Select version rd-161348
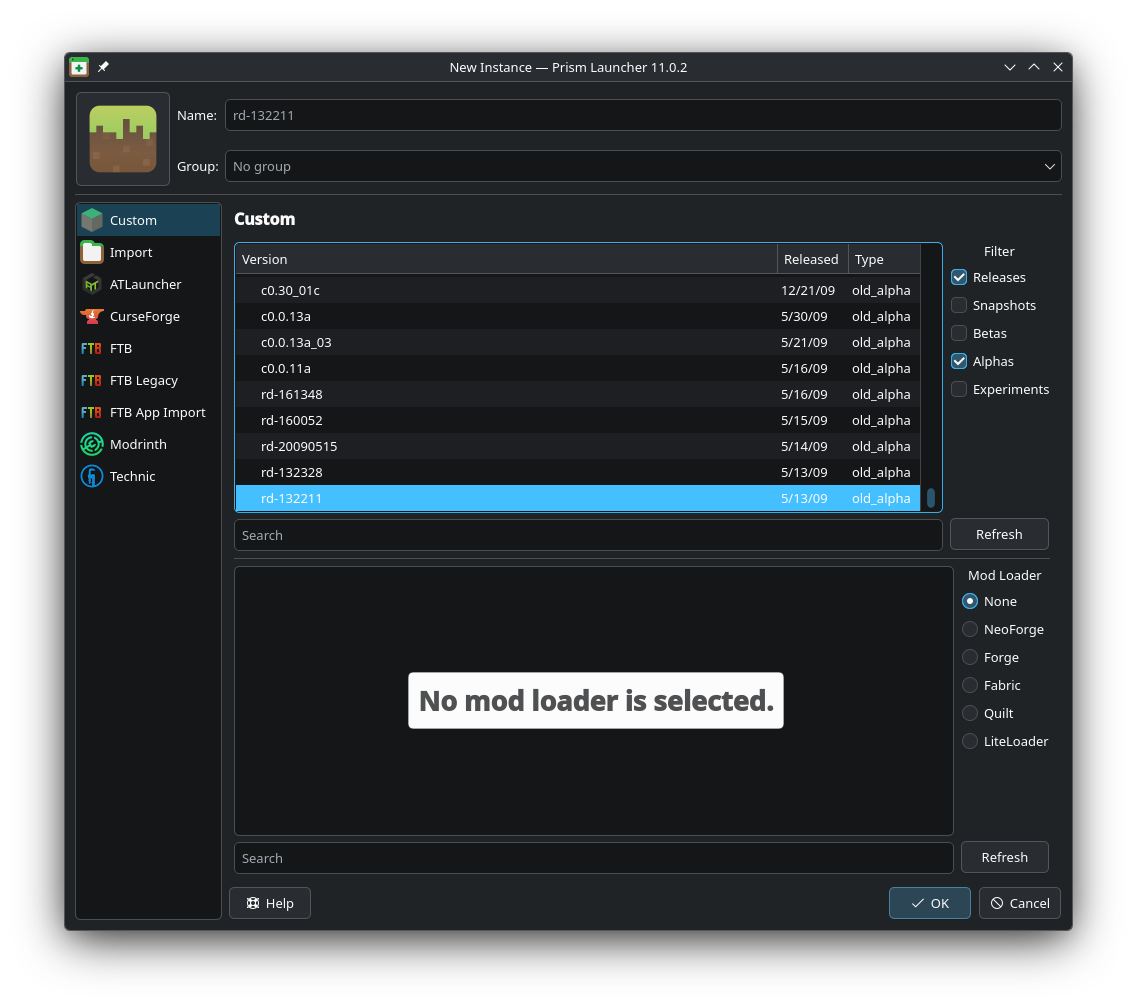Viewport: 1137px width, 1007px height. pos(578,394)
